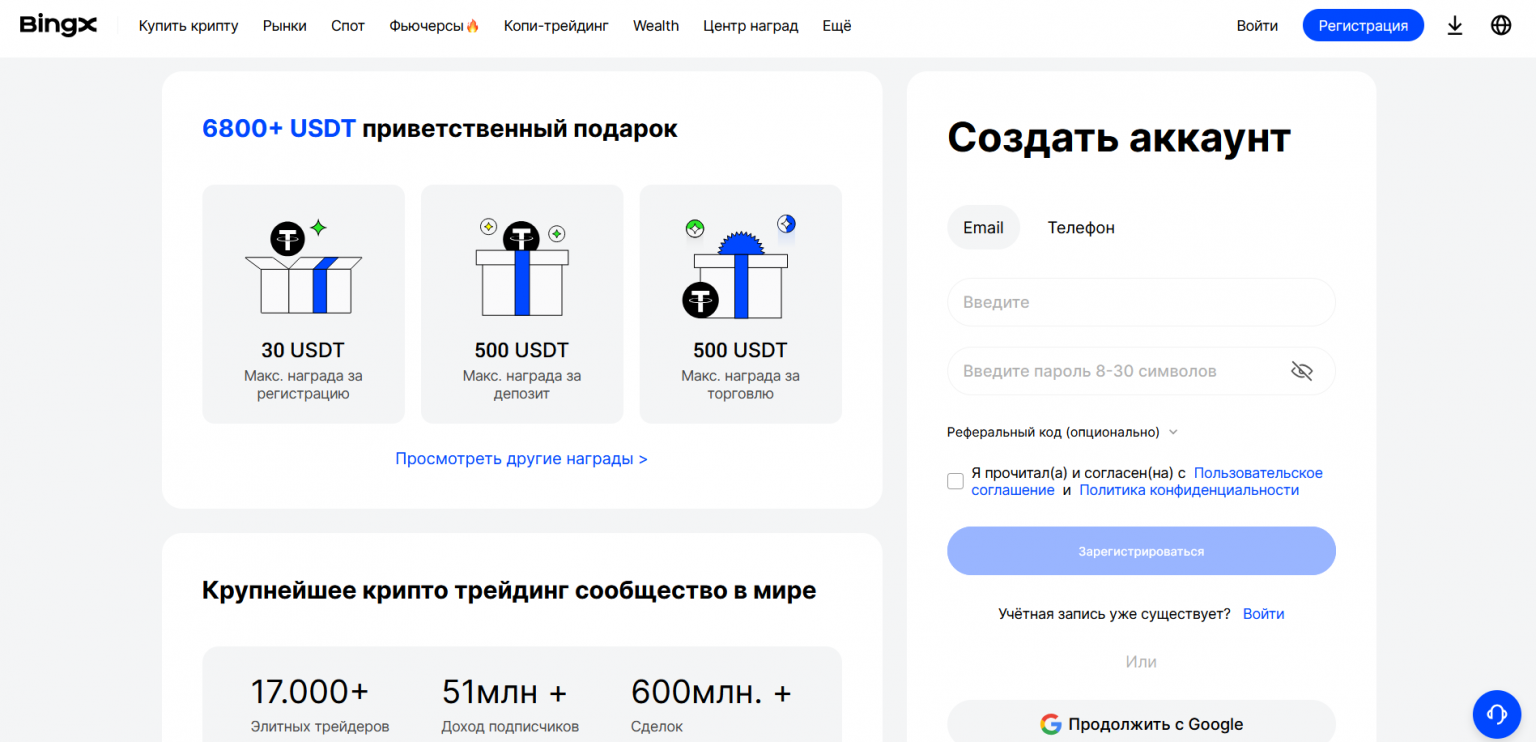1536x742 pixels.
Task: Check the user agreement checkbox
Action: click(x=955, y=481)
